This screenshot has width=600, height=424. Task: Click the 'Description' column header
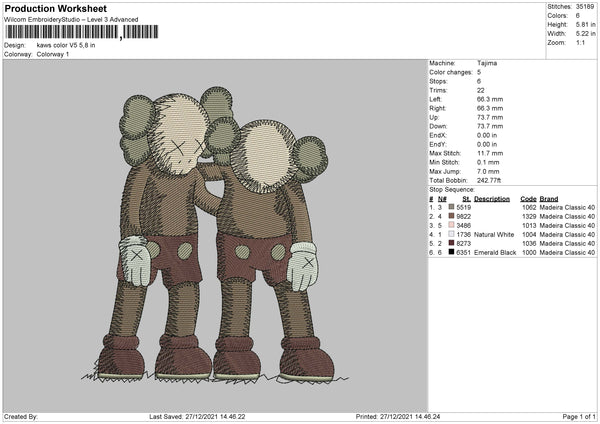pos(492,199)
